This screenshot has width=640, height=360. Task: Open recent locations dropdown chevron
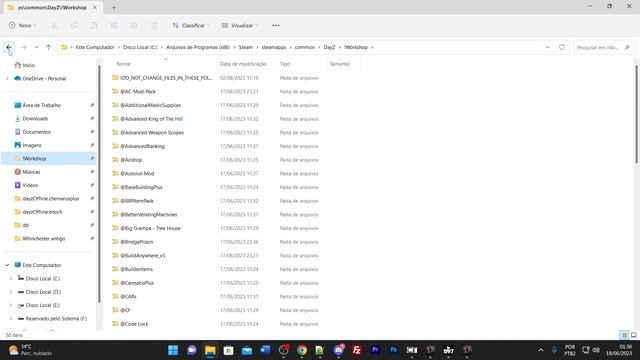(36, 47)
